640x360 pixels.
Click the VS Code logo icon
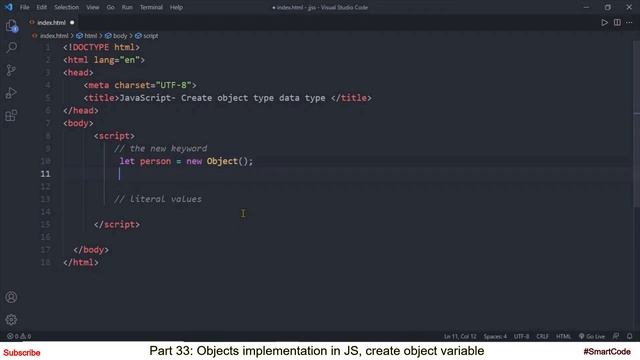tap(9, 7)
